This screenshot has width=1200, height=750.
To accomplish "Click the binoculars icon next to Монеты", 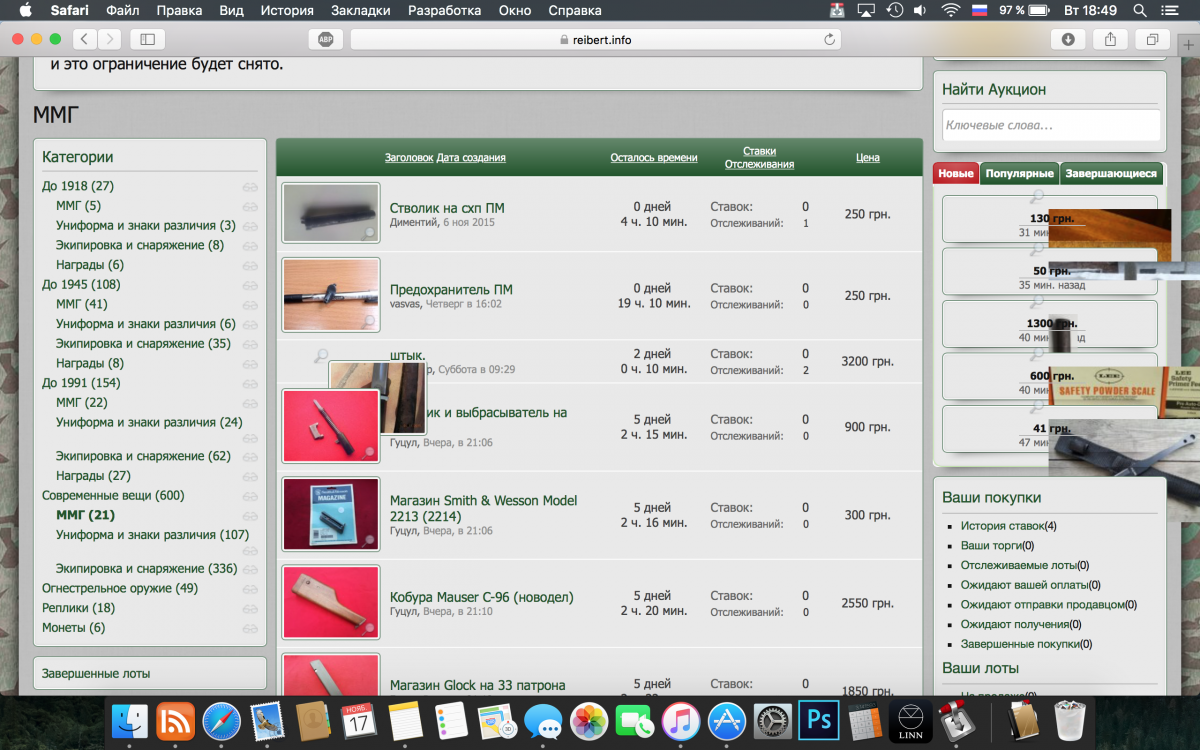I will pyautogui.click(x=250, y=628).
